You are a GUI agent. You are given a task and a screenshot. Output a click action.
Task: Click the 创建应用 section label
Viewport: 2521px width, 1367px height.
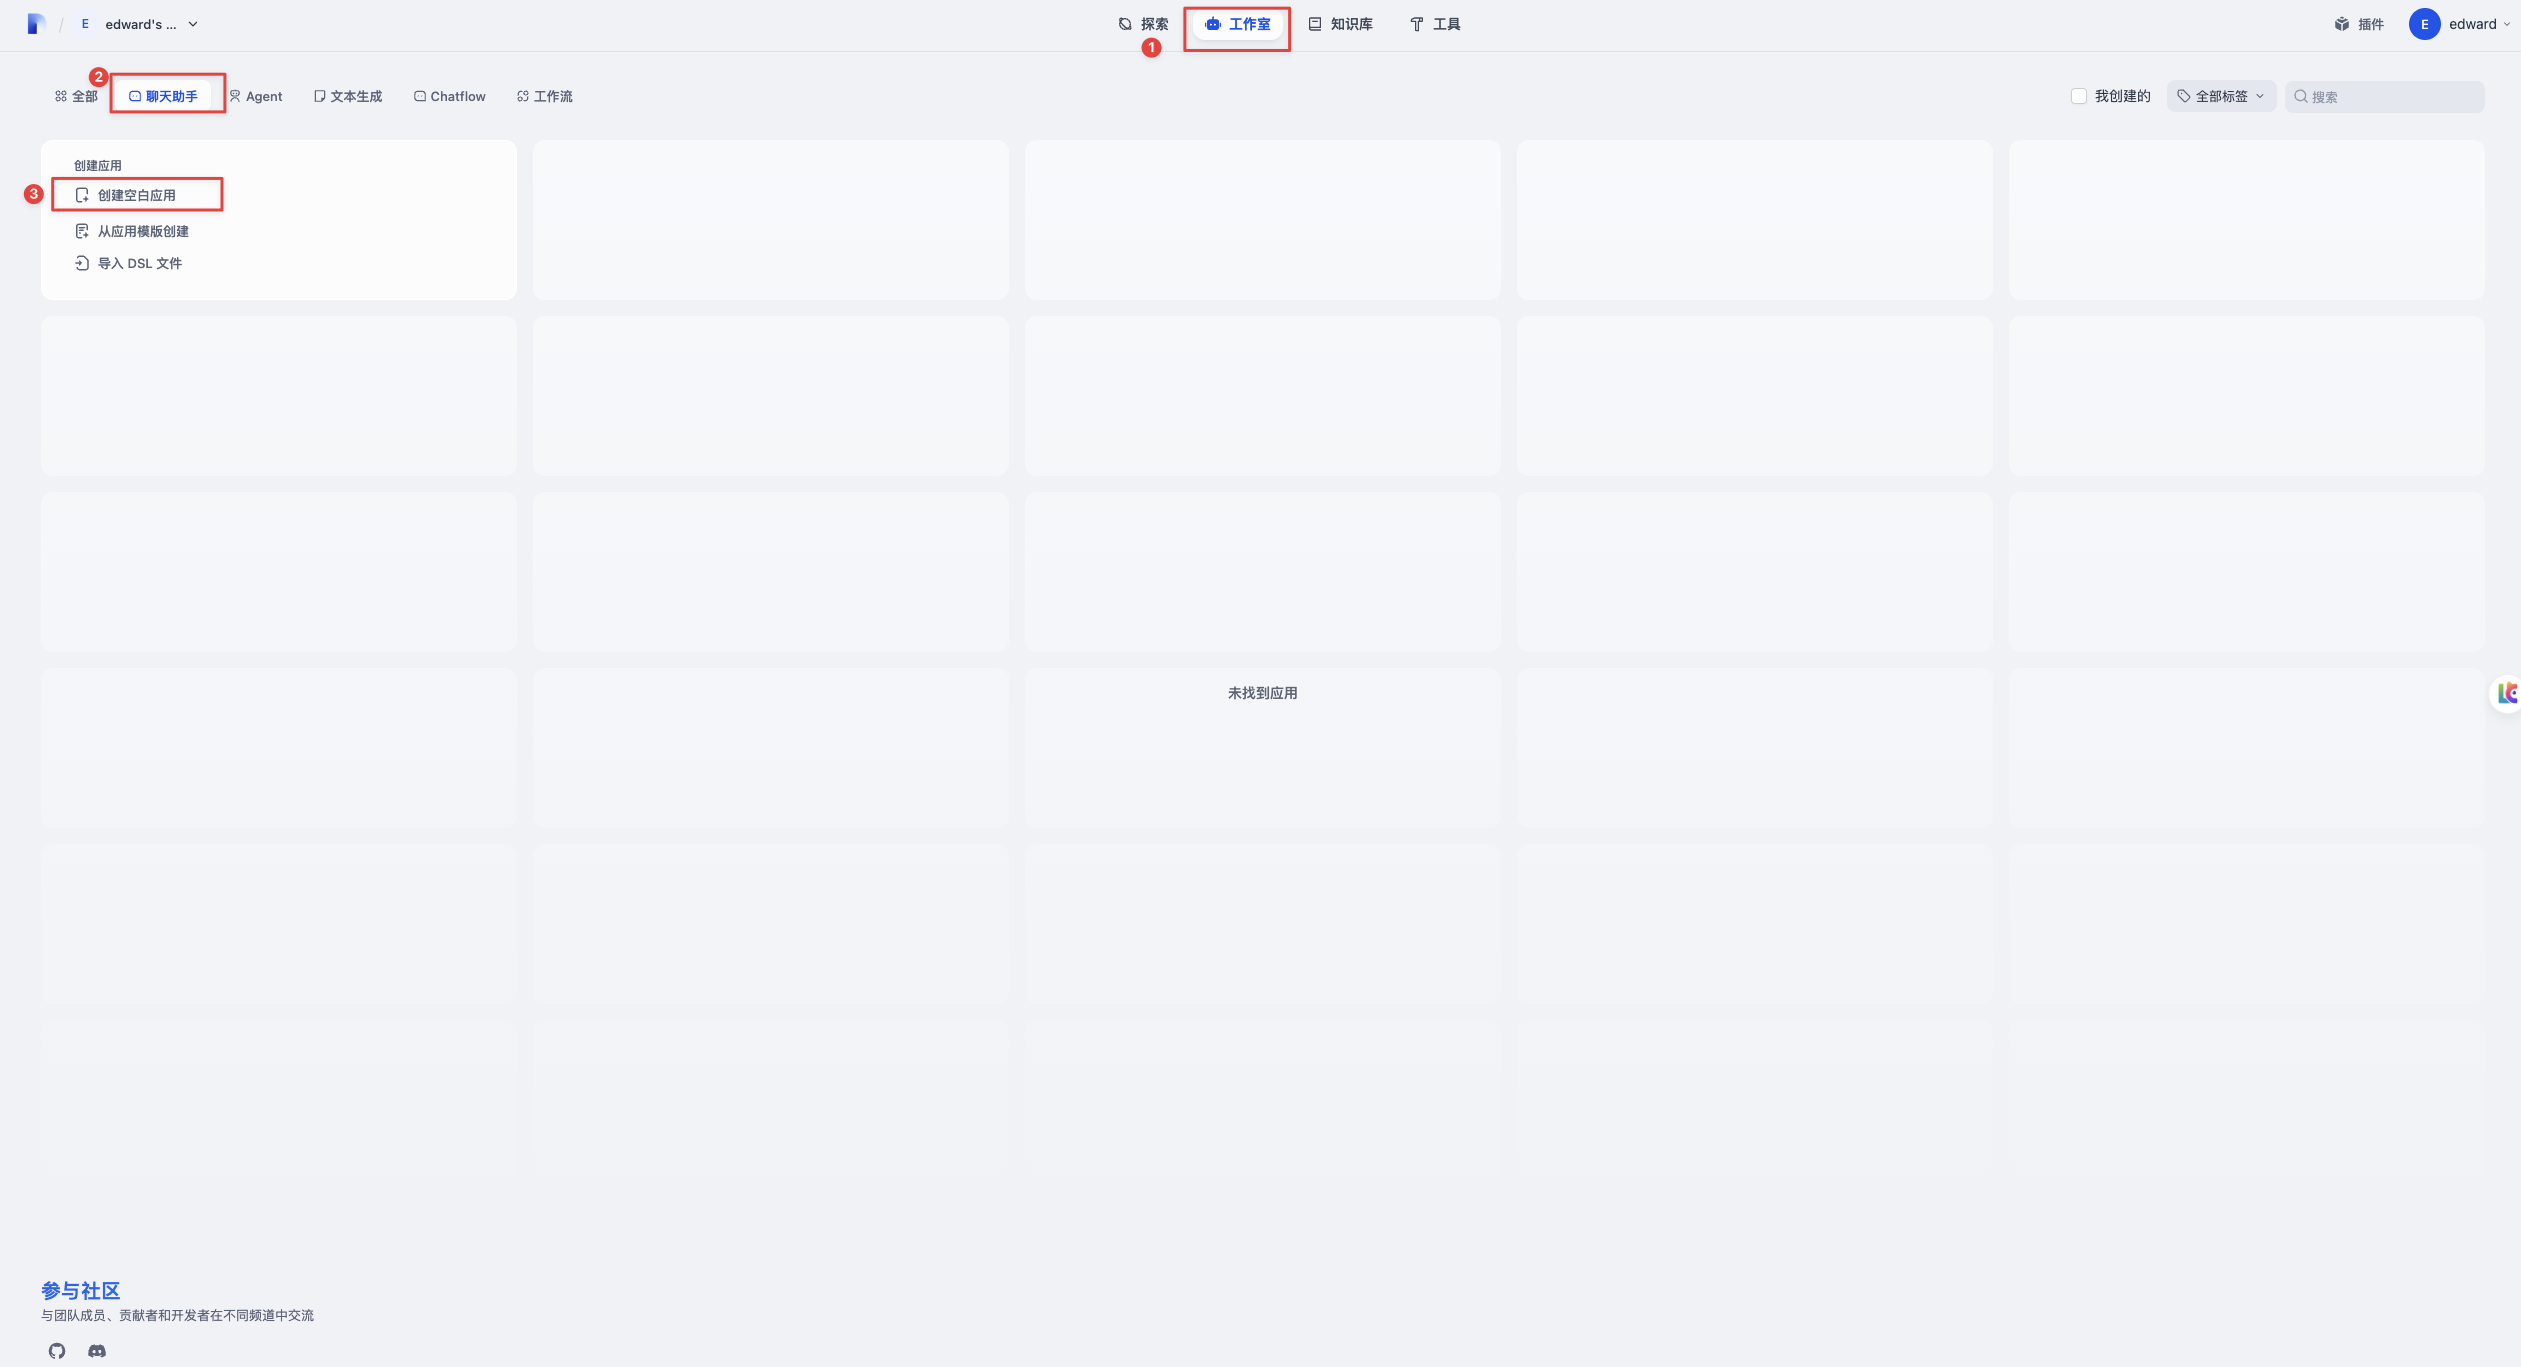[98, 165]
